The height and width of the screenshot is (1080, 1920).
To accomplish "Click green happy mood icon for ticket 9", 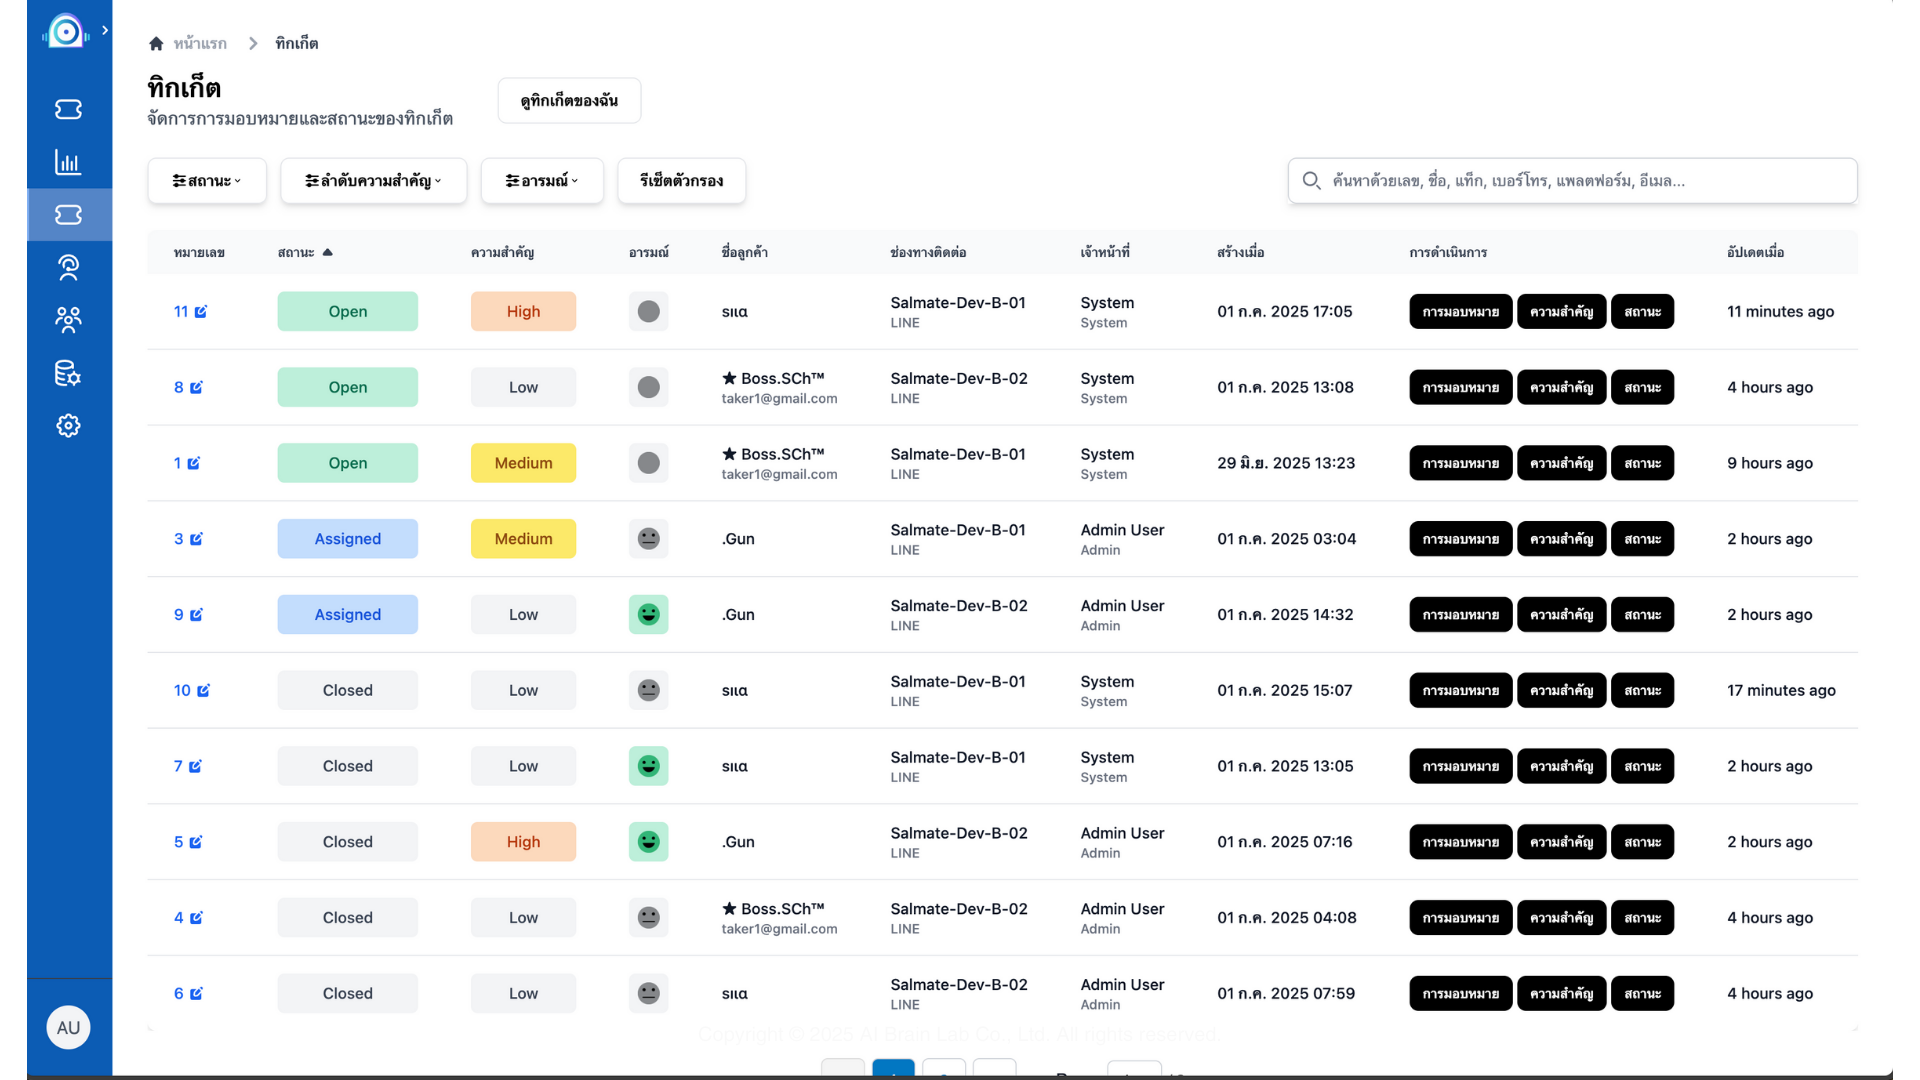I will (x=648, y=615).
